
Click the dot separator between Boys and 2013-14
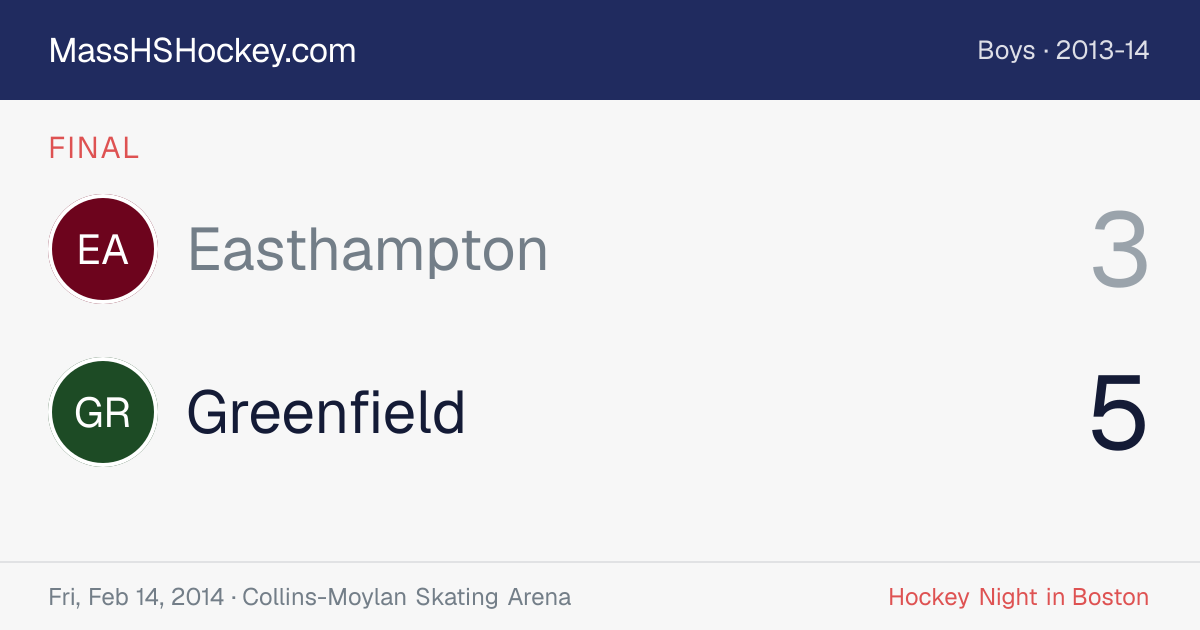point(1046,51)
